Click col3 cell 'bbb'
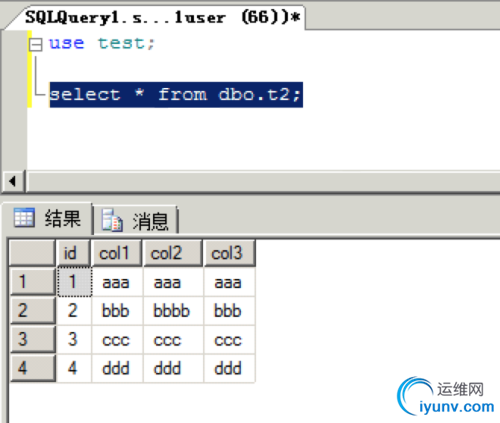Viewport: 500px width, 423px height. [x=229, y=311]
